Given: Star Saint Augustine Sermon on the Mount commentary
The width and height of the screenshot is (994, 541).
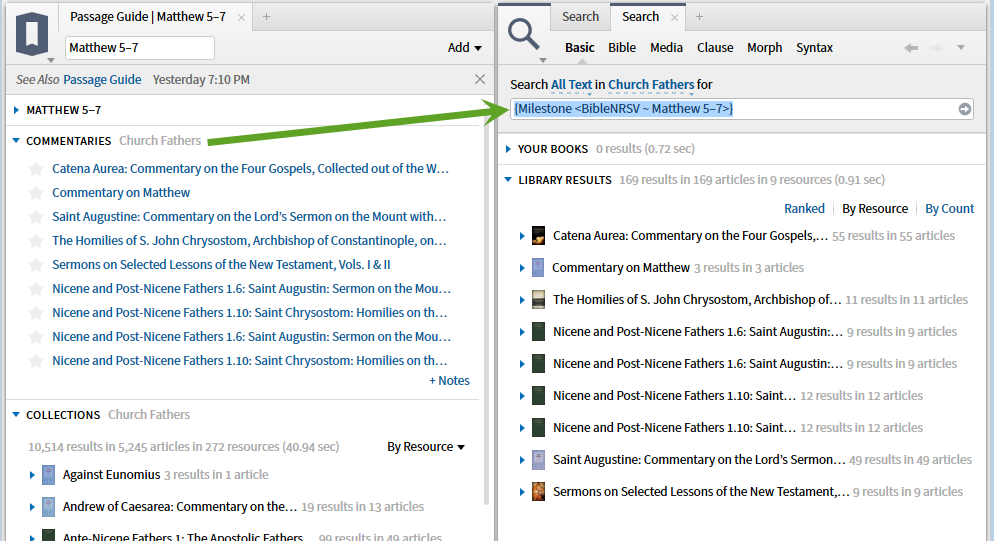Looking at the screenshot, I should [x=36, y=217].
